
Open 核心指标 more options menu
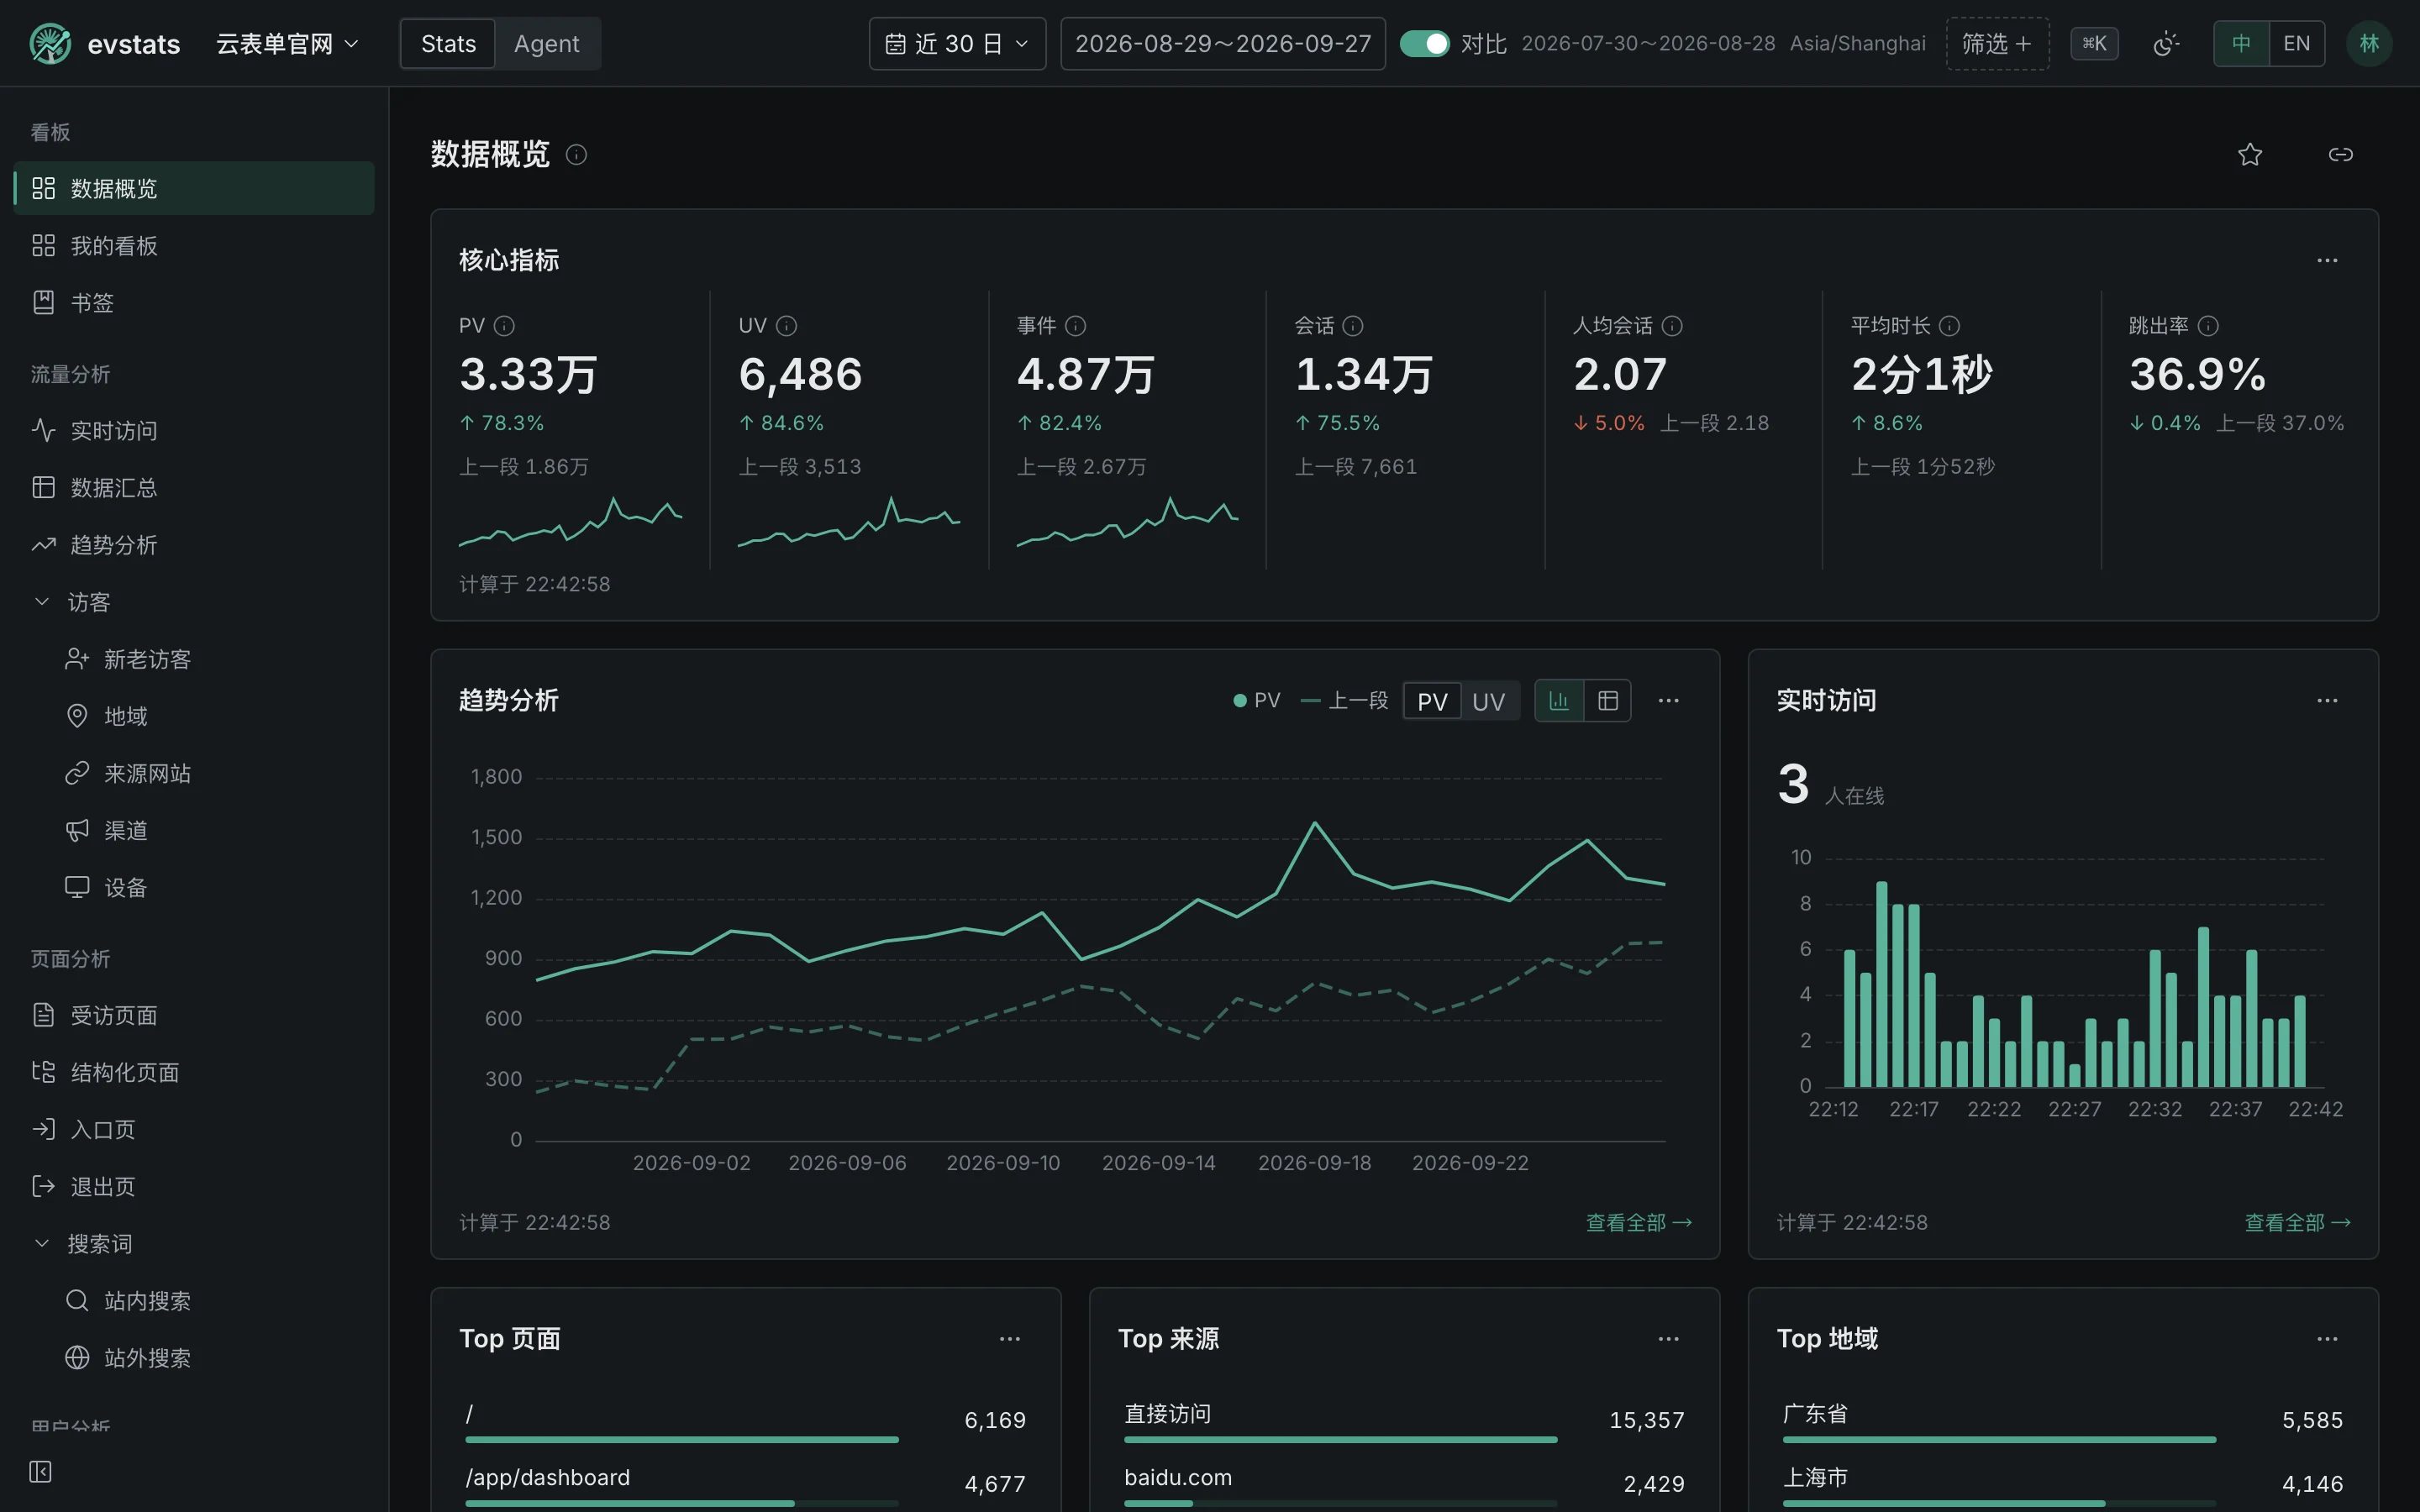pyautogui.click(x=2327, y=260)
